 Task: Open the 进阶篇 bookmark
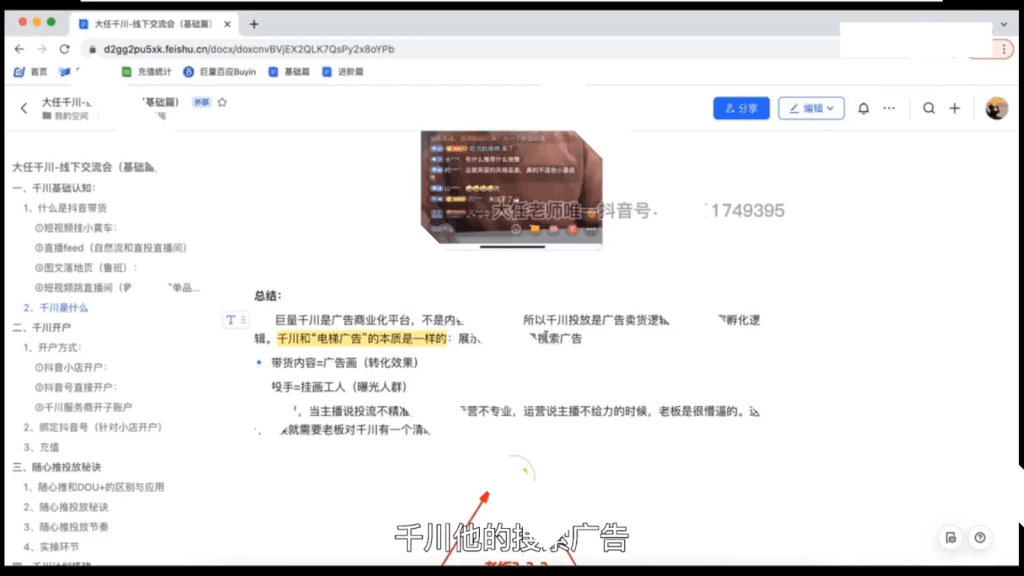343,72
